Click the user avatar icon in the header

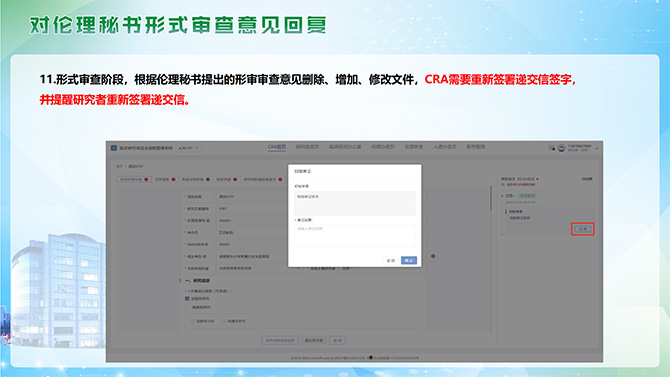[561, 148]
